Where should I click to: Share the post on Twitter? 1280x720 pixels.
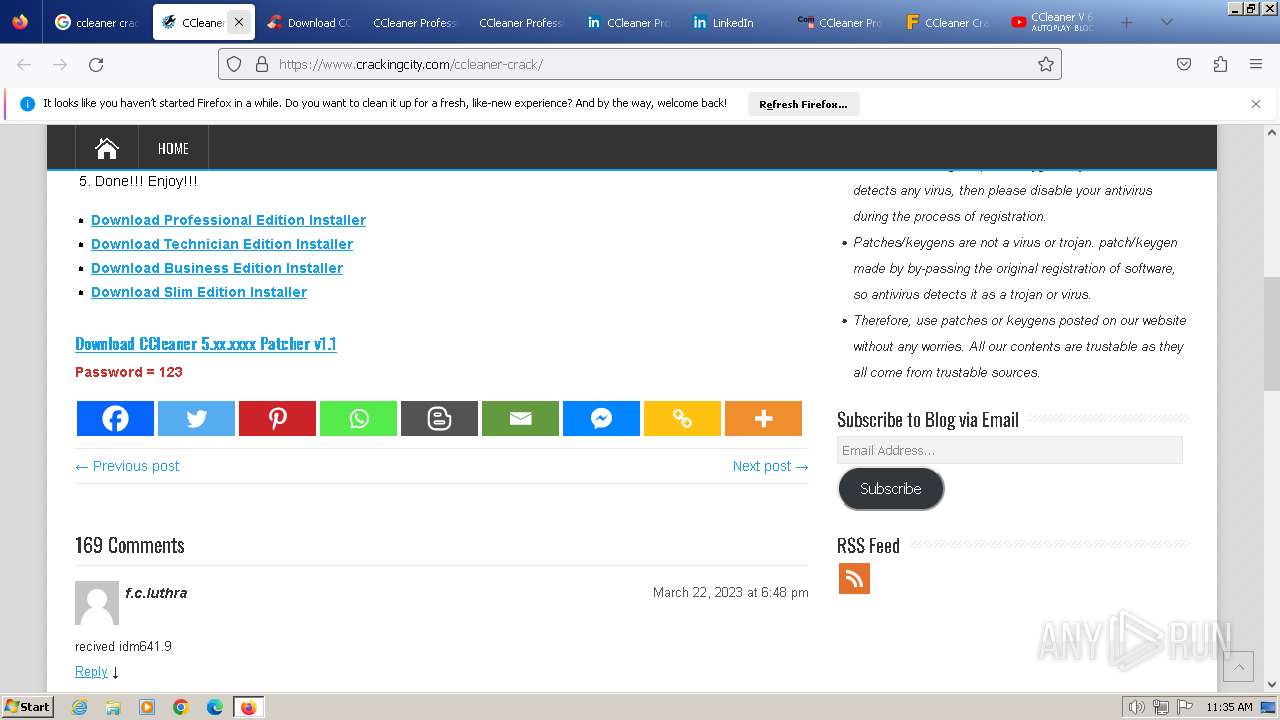click(196, 419)
